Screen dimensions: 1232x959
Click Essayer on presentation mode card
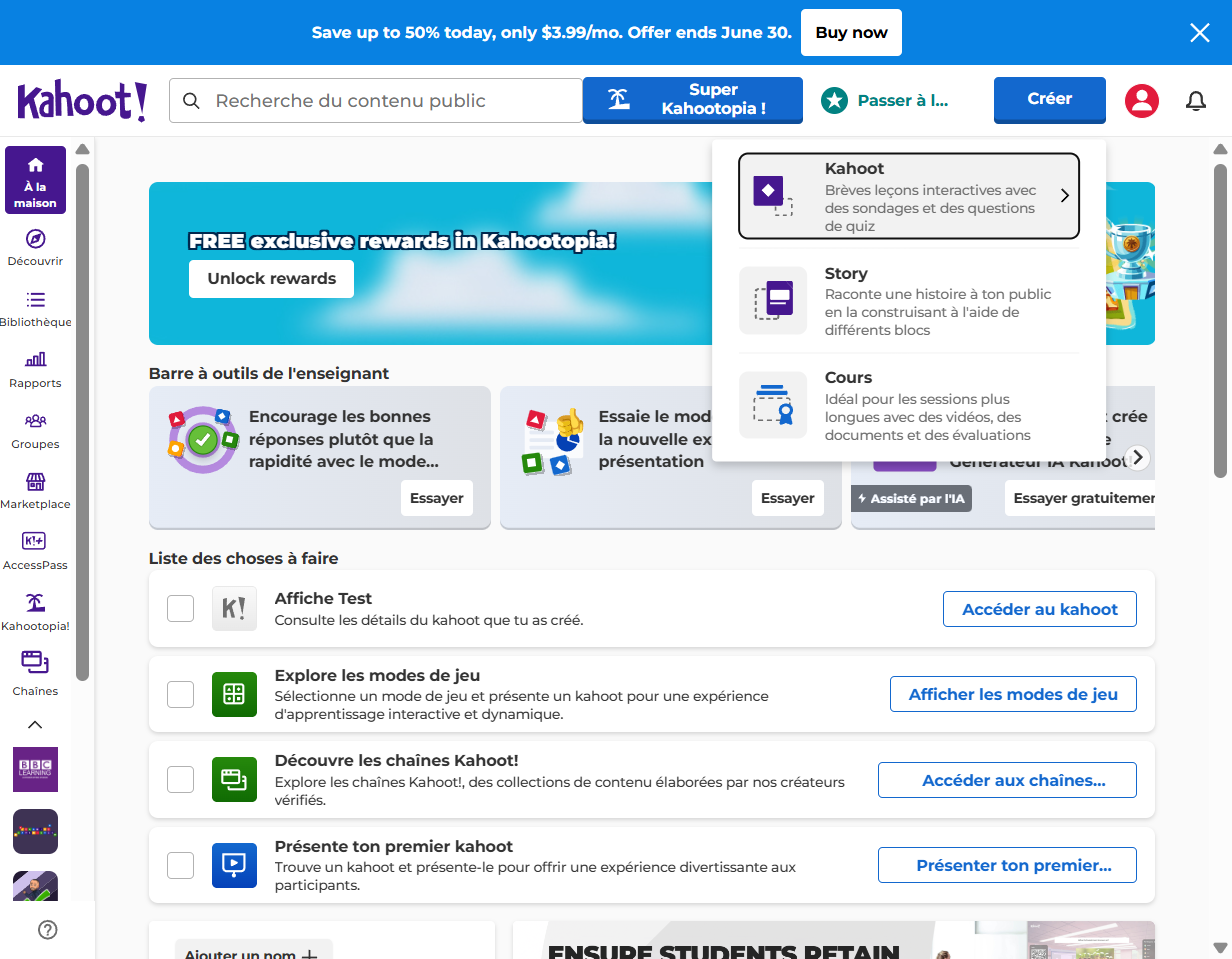[788, 498]
